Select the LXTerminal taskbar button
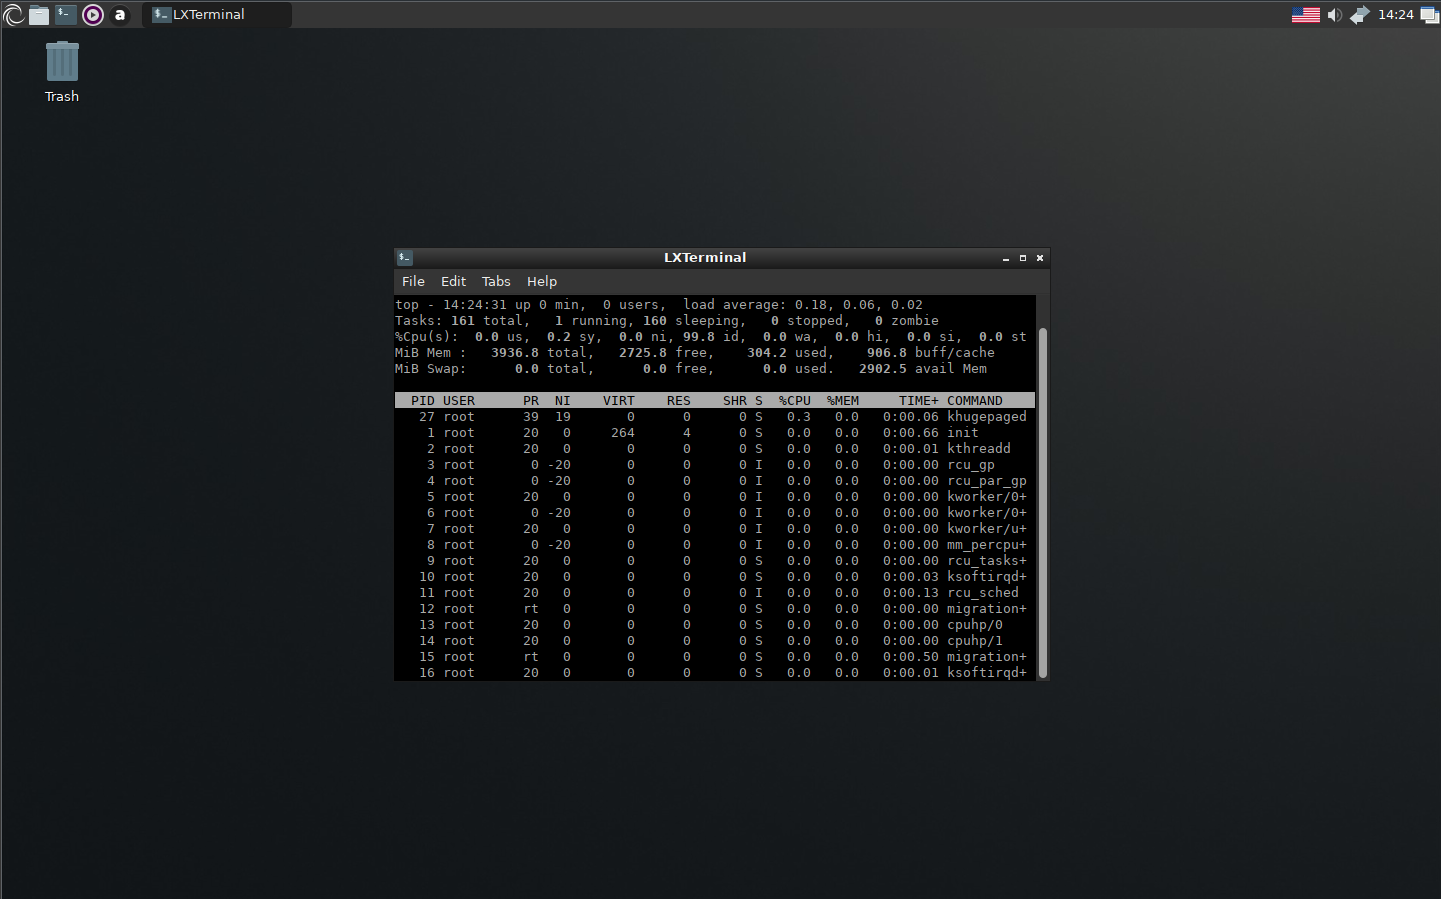The height and width of the screenshot is (899, 1441). (217, 14)
